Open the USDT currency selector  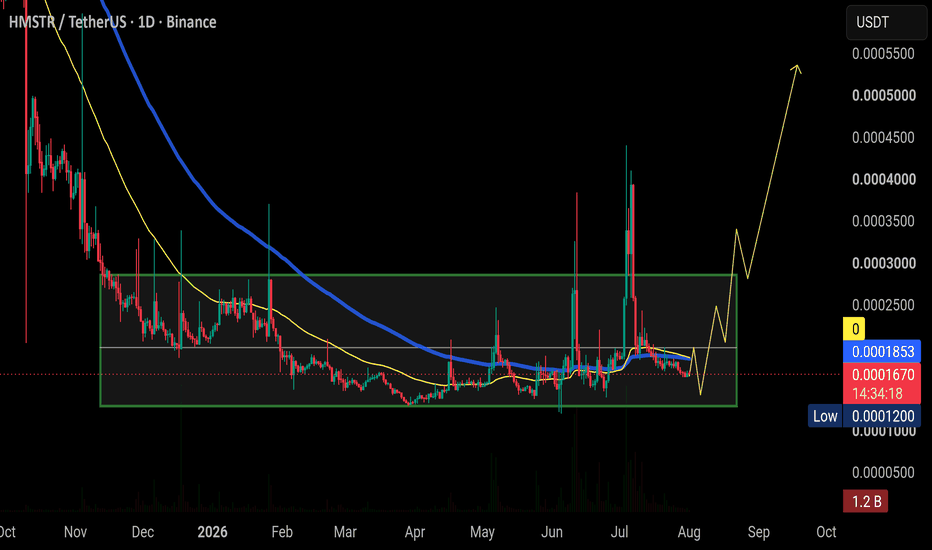pos(886,23)
